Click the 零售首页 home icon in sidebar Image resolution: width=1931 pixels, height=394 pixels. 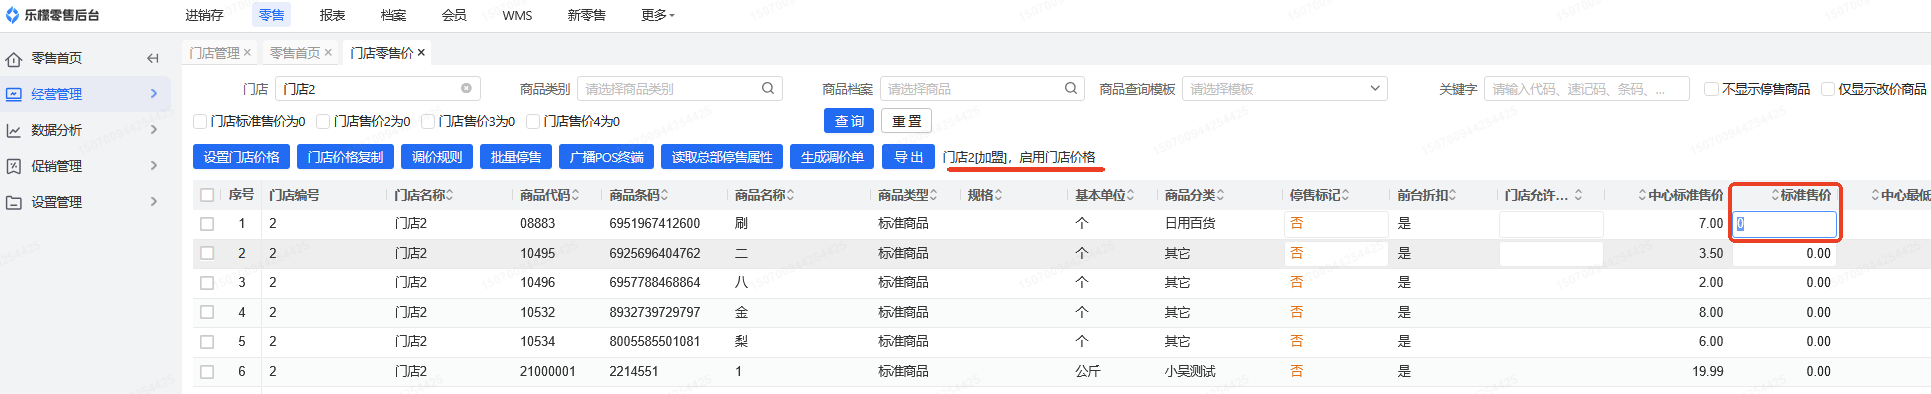14,59
